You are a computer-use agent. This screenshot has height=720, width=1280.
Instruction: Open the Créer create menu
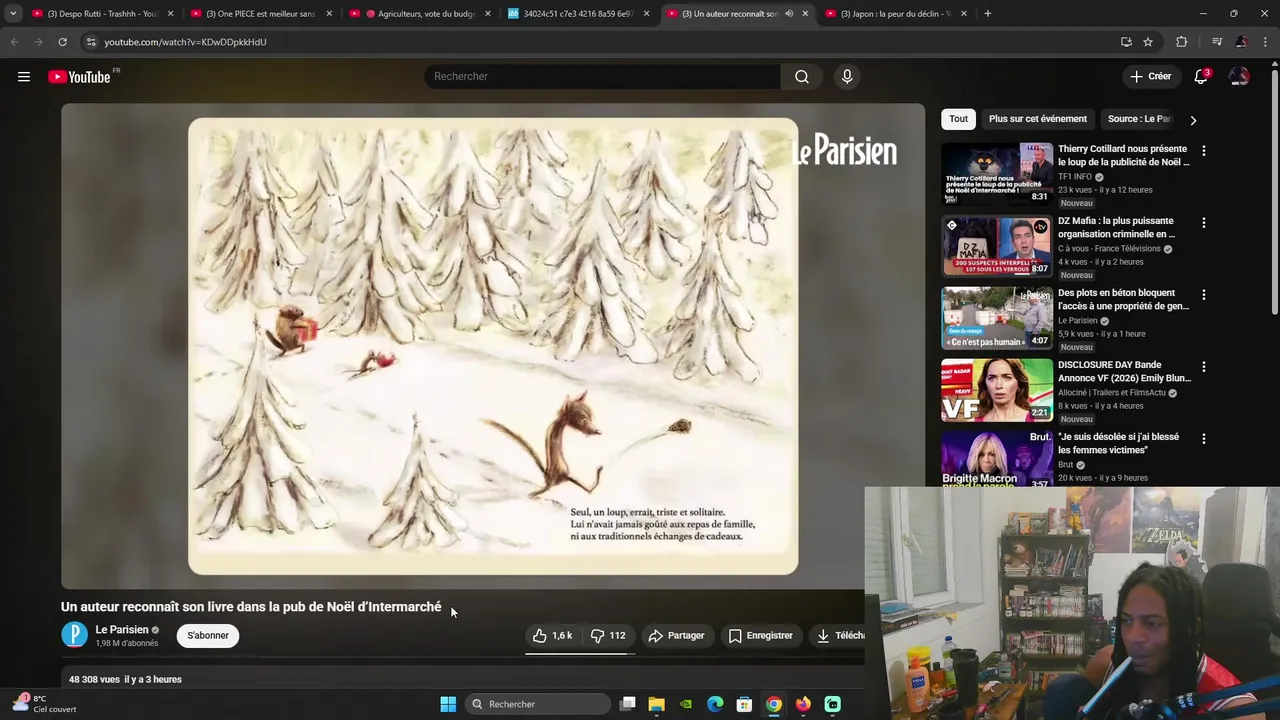(x=1150, y=76)
